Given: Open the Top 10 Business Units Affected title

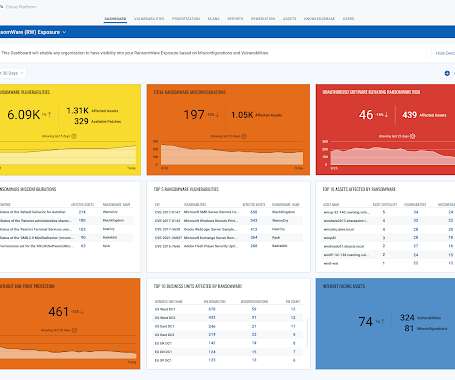Looking at the screenshot, I should [x=198, y=286].
